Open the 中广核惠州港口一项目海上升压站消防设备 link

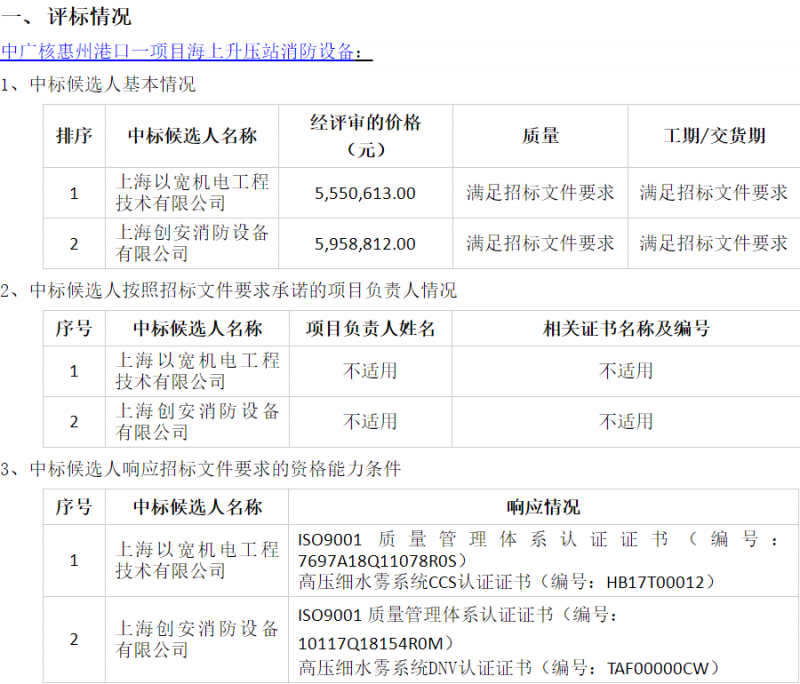coord(185,52)
